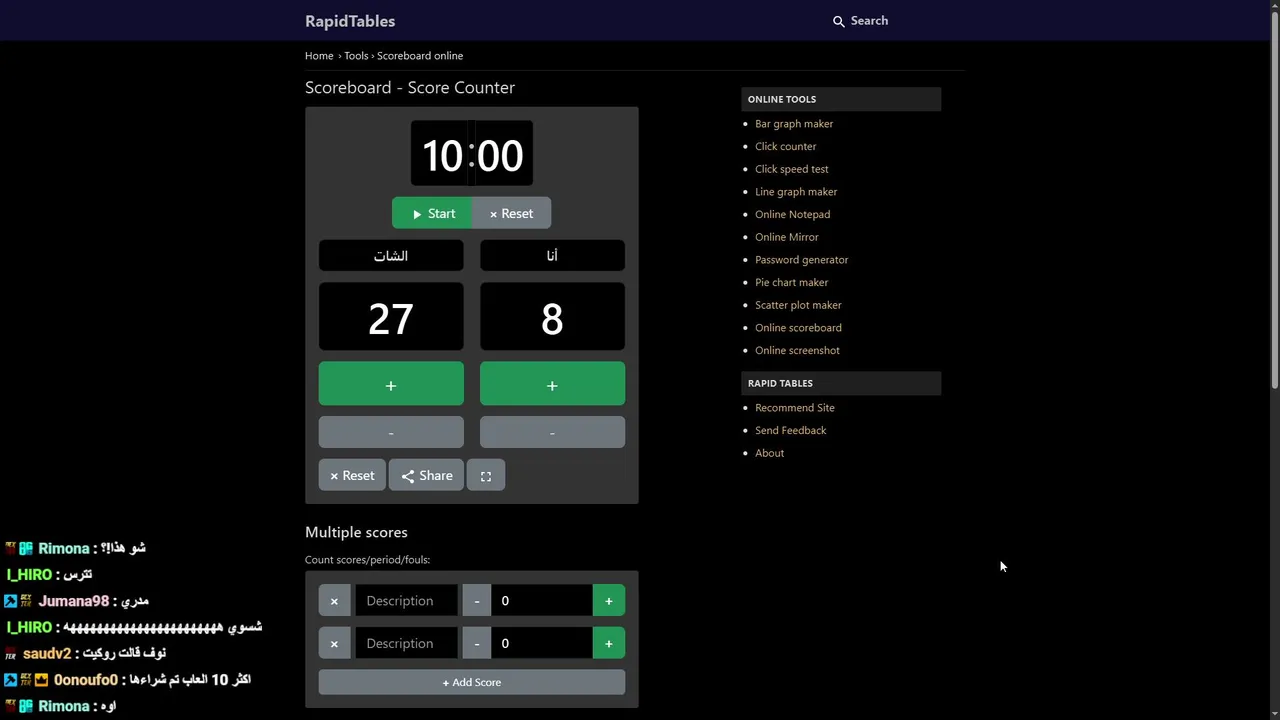The height and width of the screenshot is (720, 1280).
Task: Add a new score row
Action: click(472, 682)
